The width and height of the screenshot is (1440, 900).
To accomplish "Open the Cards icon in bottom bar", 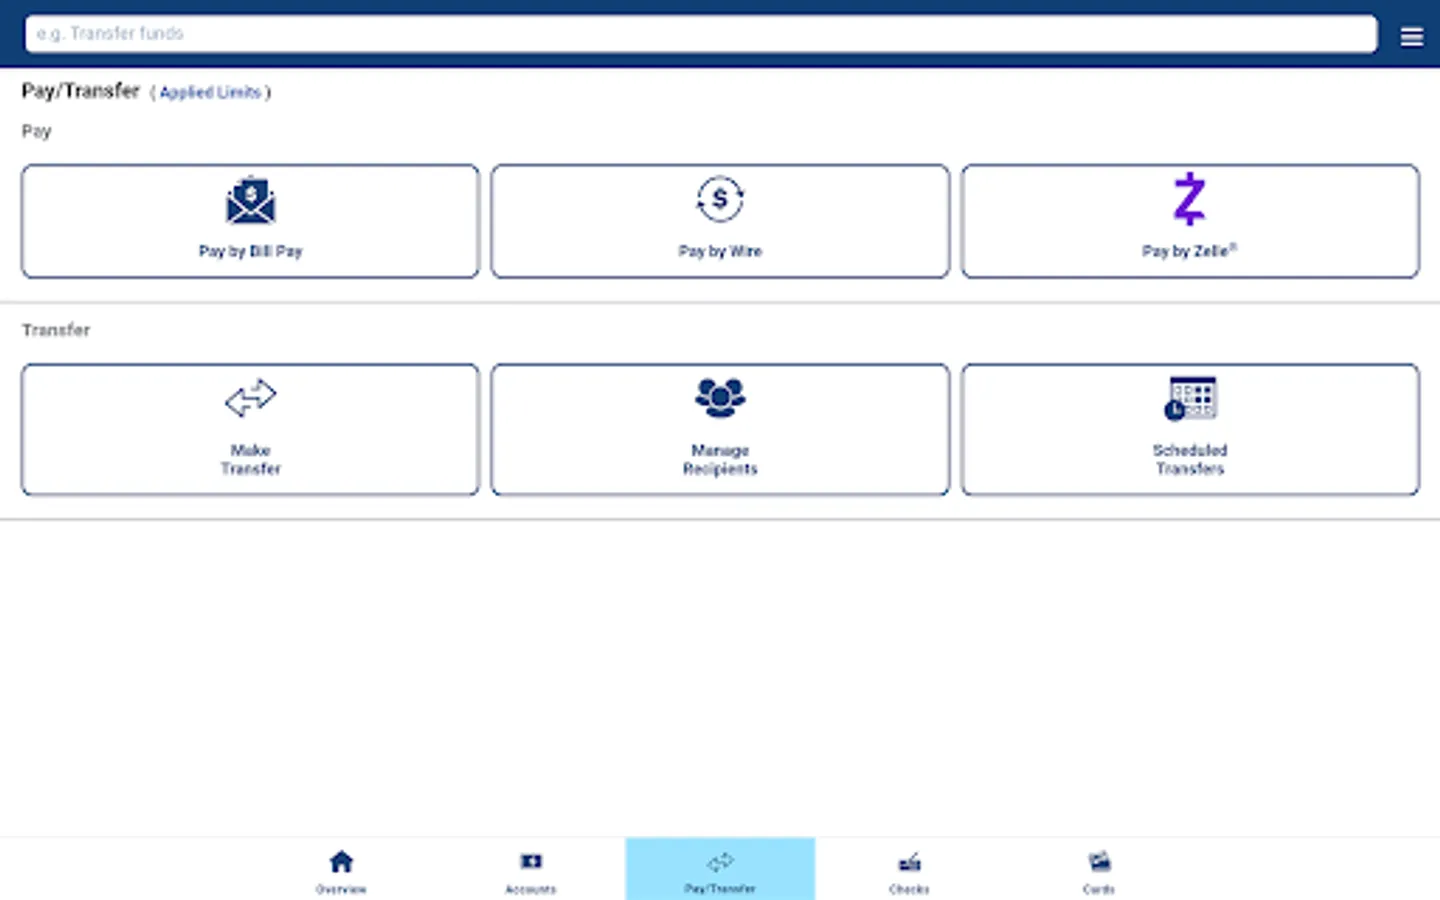I will (x=1099, y=861).
